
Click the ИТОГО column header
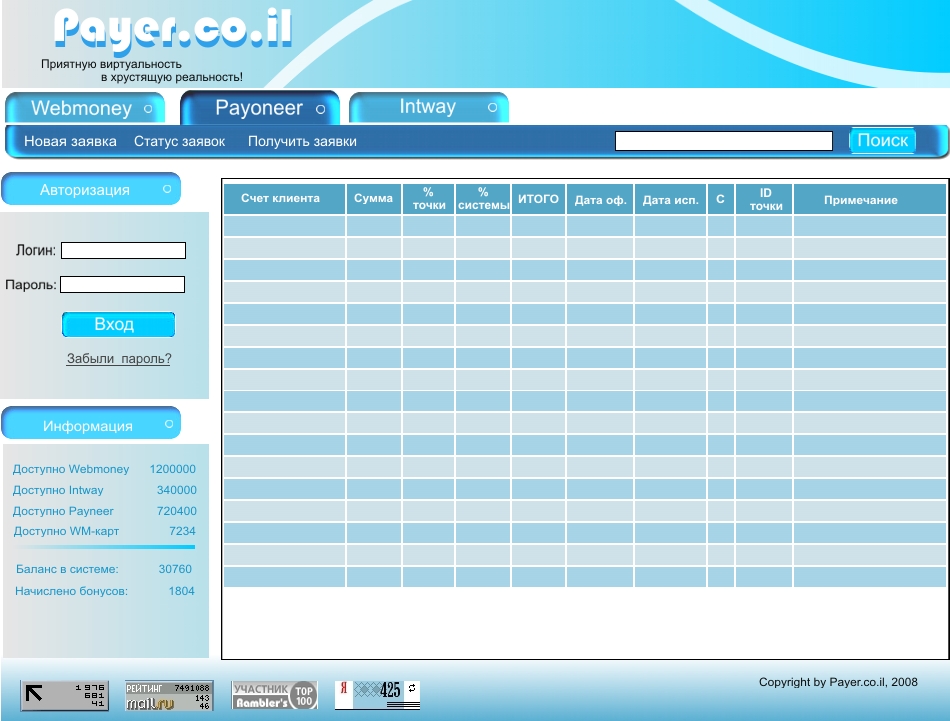(x=538, y=199)
